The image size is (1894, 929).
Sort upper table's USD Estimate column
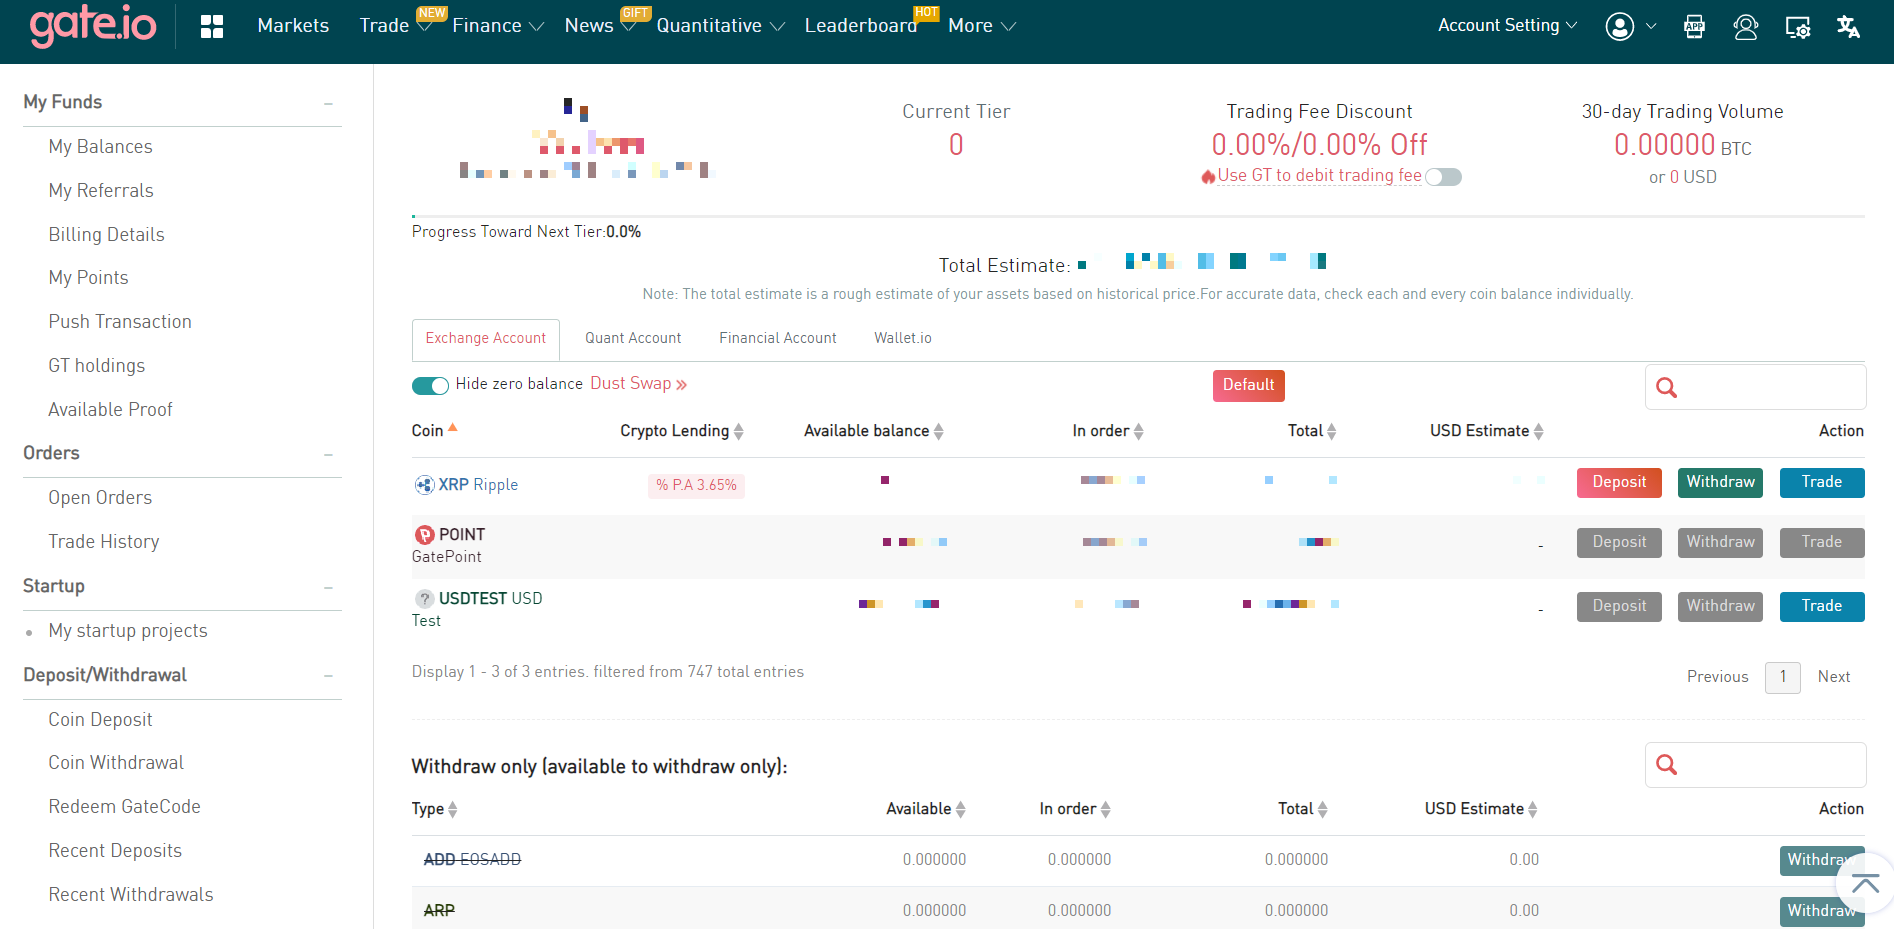pyautogui.click(x=1539, y=431)
